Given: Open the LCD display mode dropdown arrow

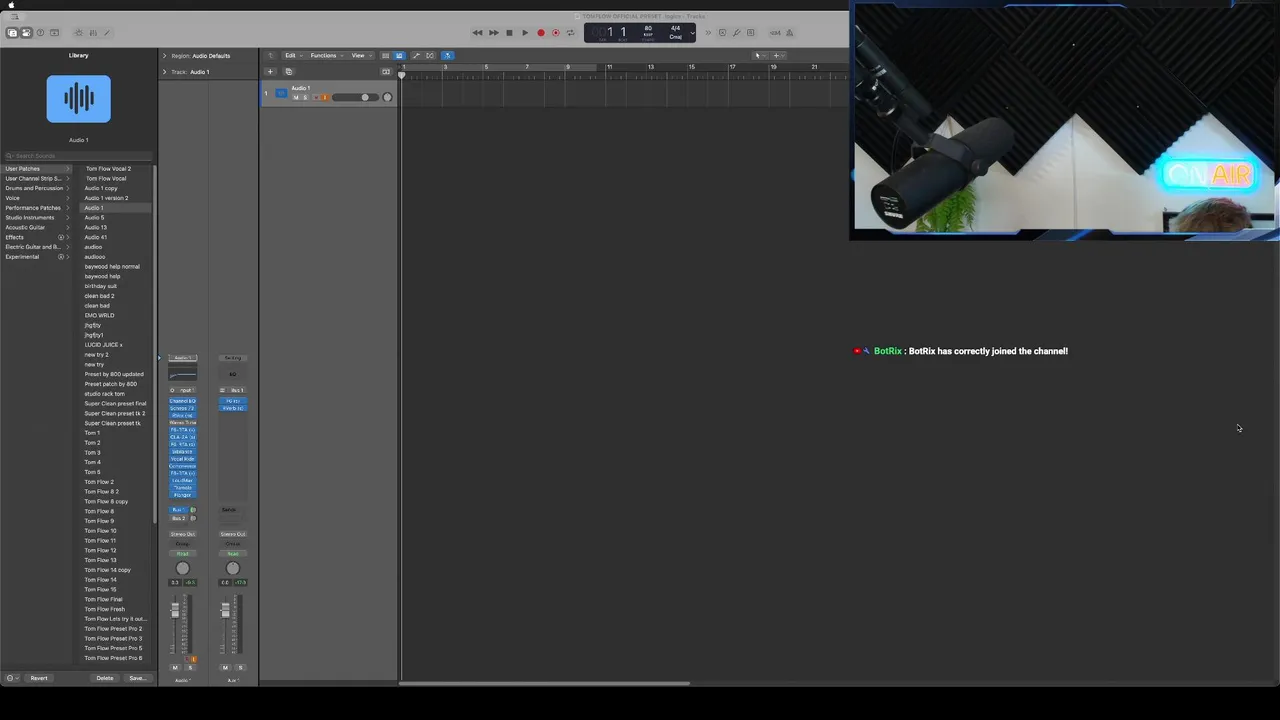Looking at the screenshot, I should [692, 33].
